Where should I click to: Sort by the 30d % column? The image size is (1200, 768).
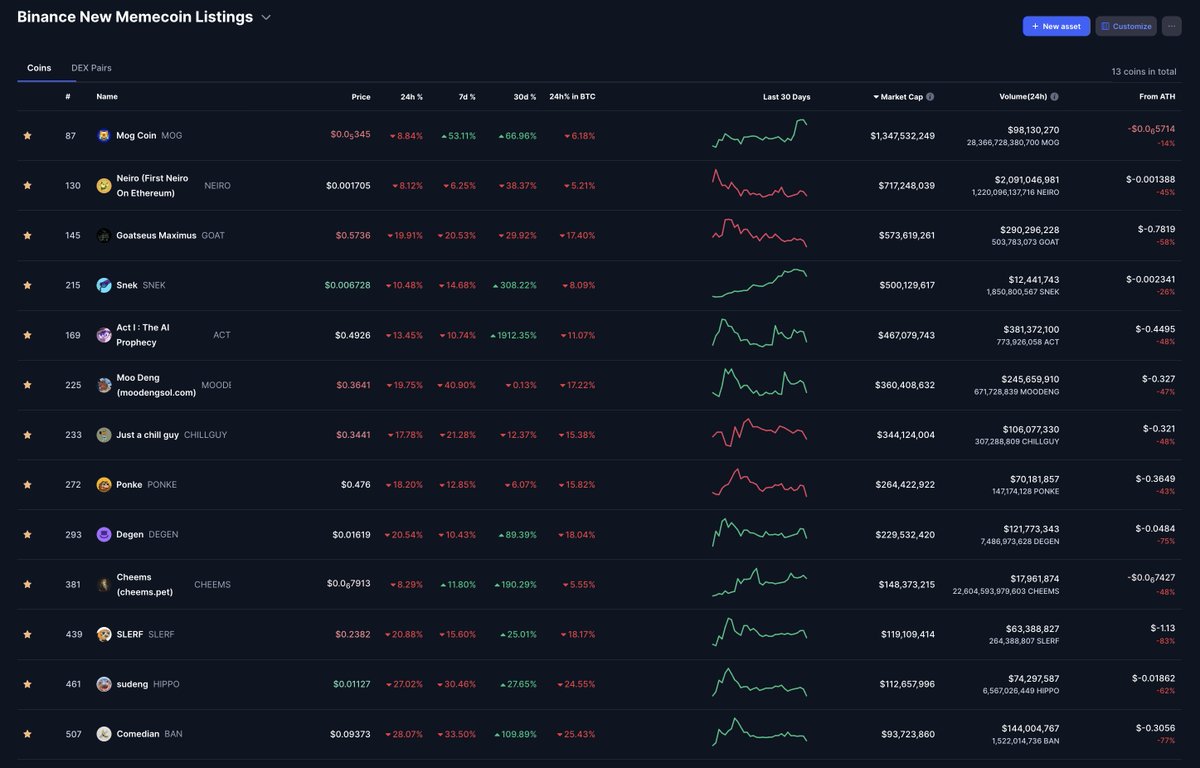tap(526, 97)
